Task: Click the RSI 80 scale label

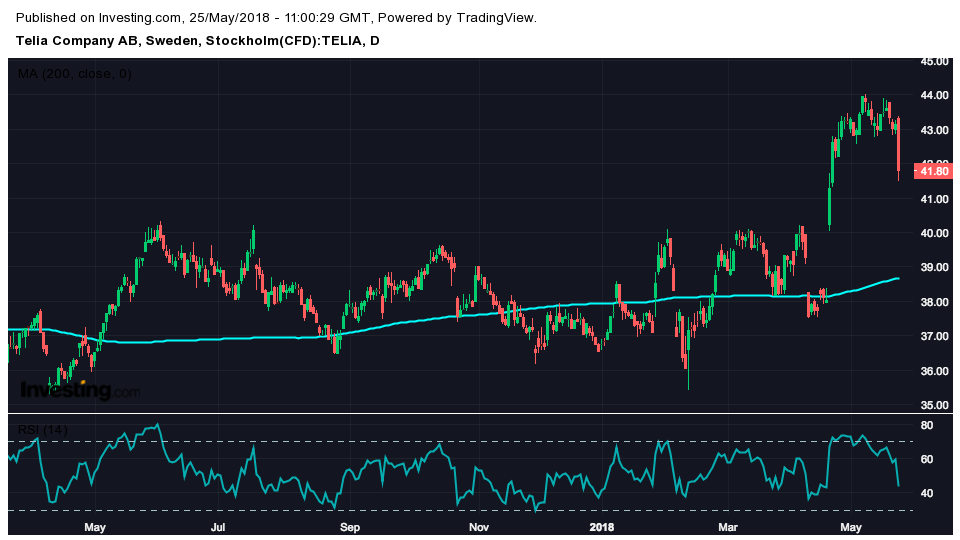Action: (927, 426)
